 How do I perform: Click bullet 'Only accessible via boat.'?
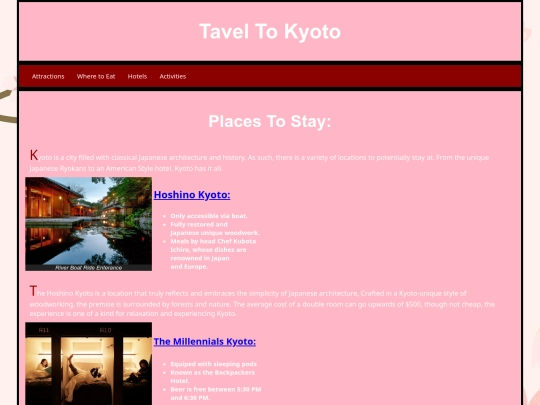(209, 216)
